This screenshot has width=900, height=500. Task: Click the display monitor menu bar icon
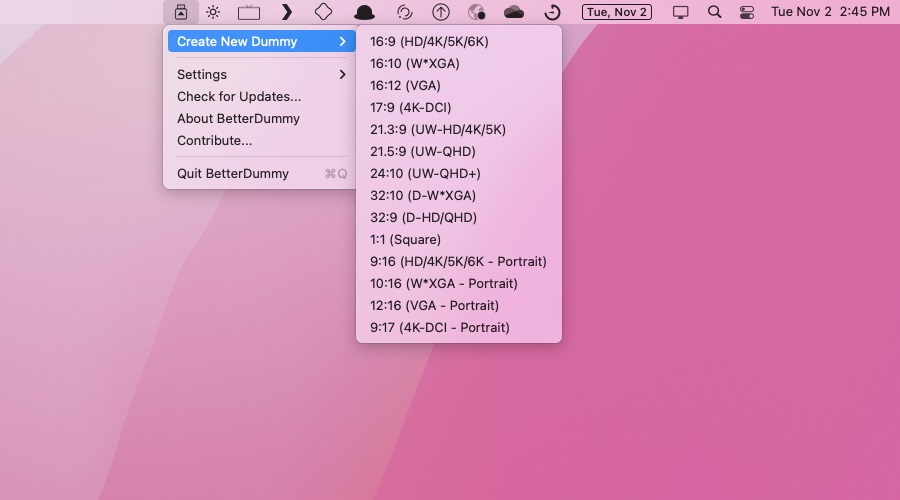pyautogui.click(x=680, y=12)
